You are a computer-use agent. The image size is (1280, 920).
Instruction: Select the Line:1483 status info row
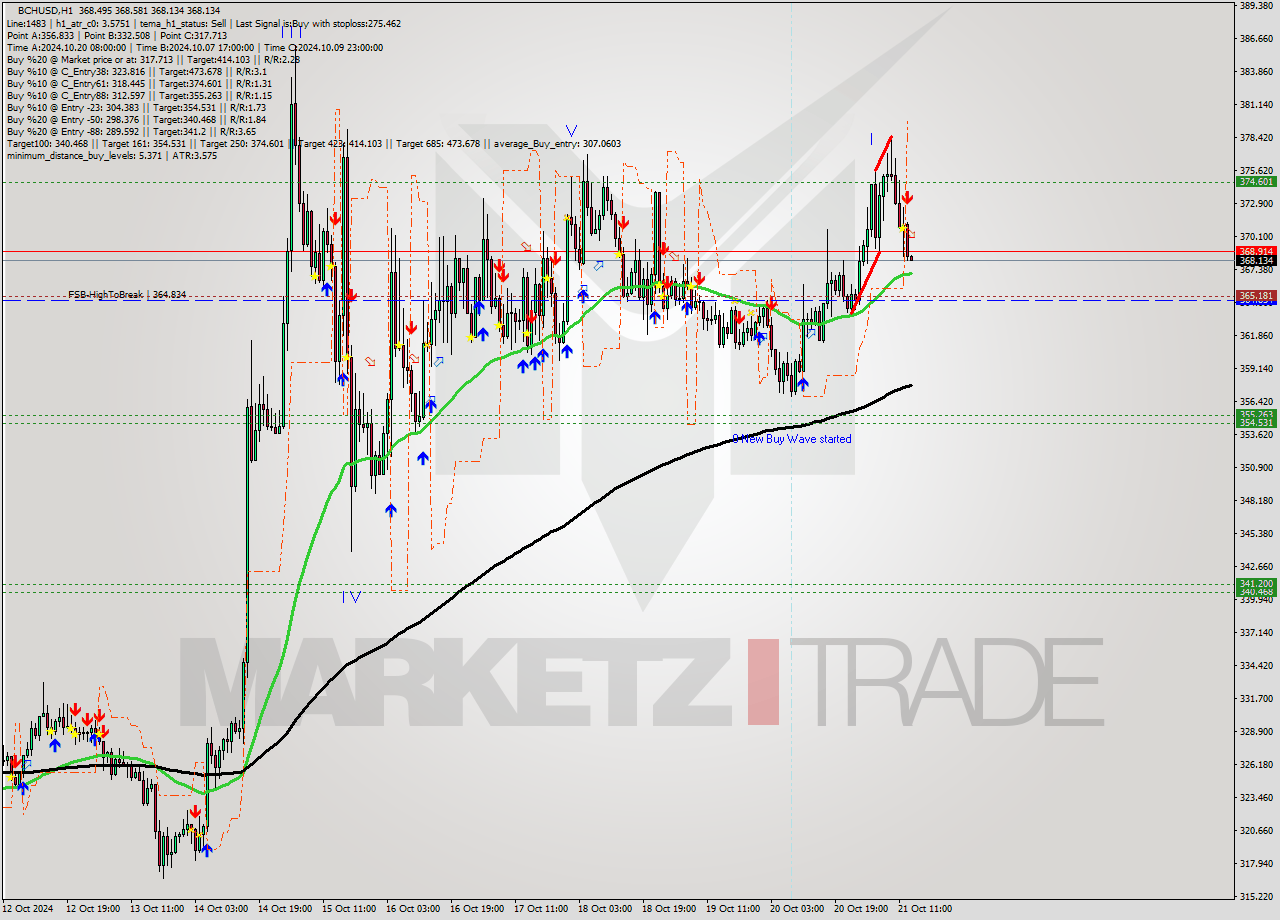click(x=204, y=23)
